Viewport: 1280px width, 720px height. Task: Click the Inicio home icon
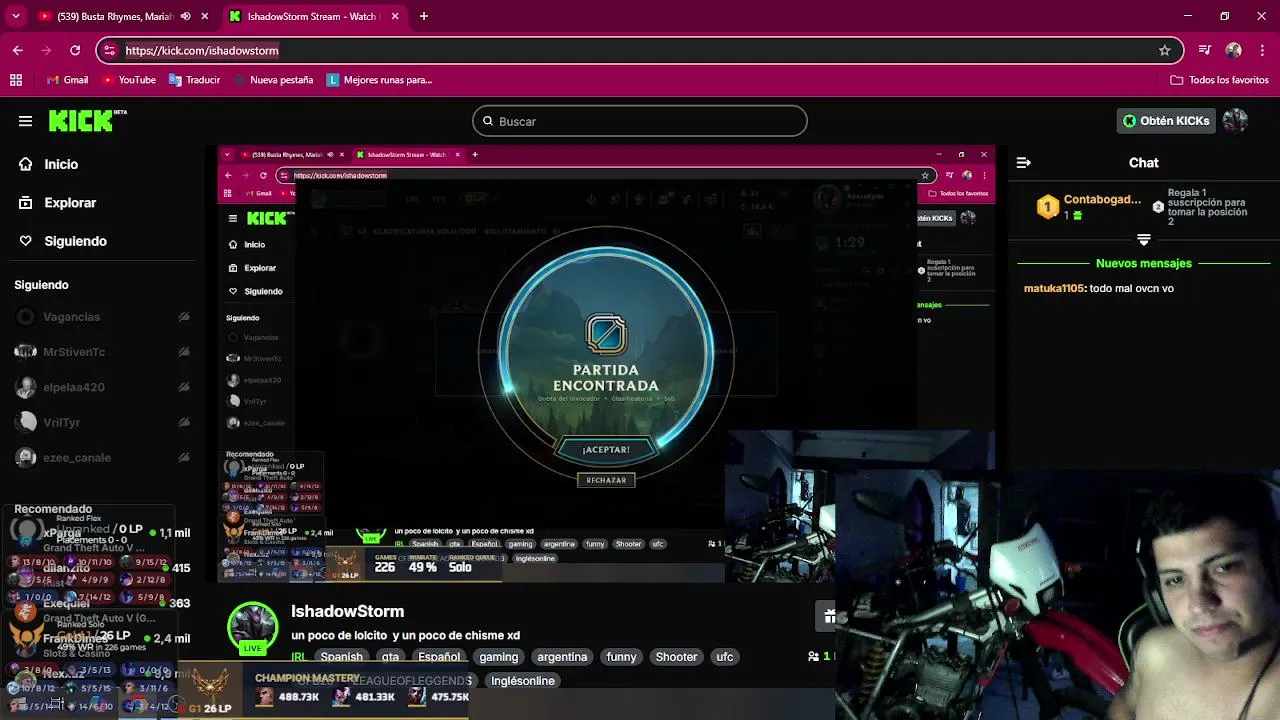click(25, 164)
